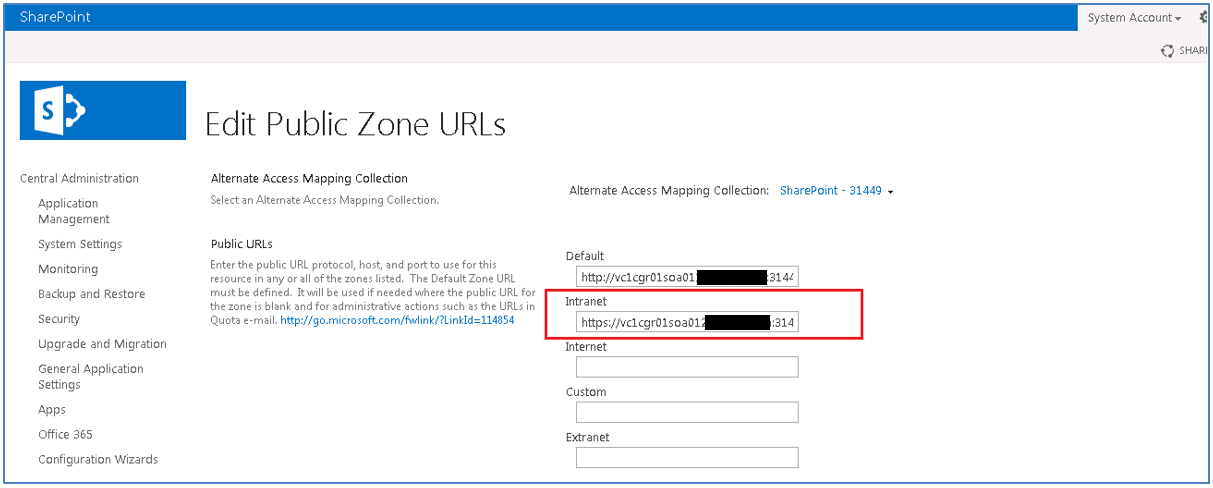Select Monitoring in left navigation

(x=68, y=269)
